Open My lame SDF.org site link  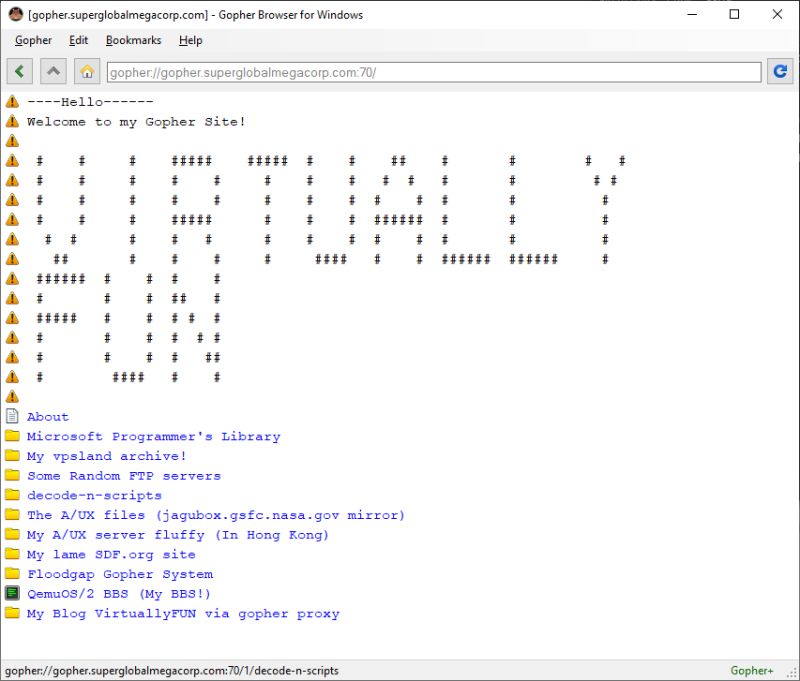click(x=111, y=554)
